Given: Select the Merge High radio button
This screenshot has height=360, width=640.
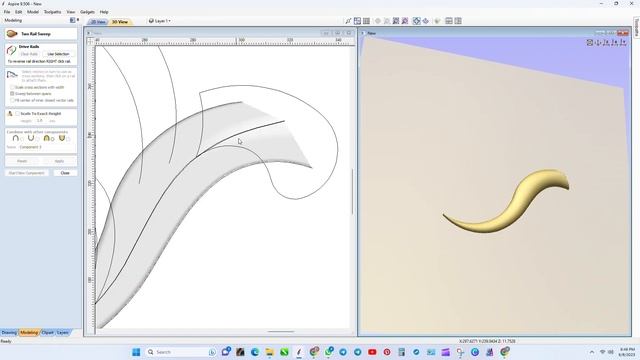Looking at the screenshot, I should point(53,140).
